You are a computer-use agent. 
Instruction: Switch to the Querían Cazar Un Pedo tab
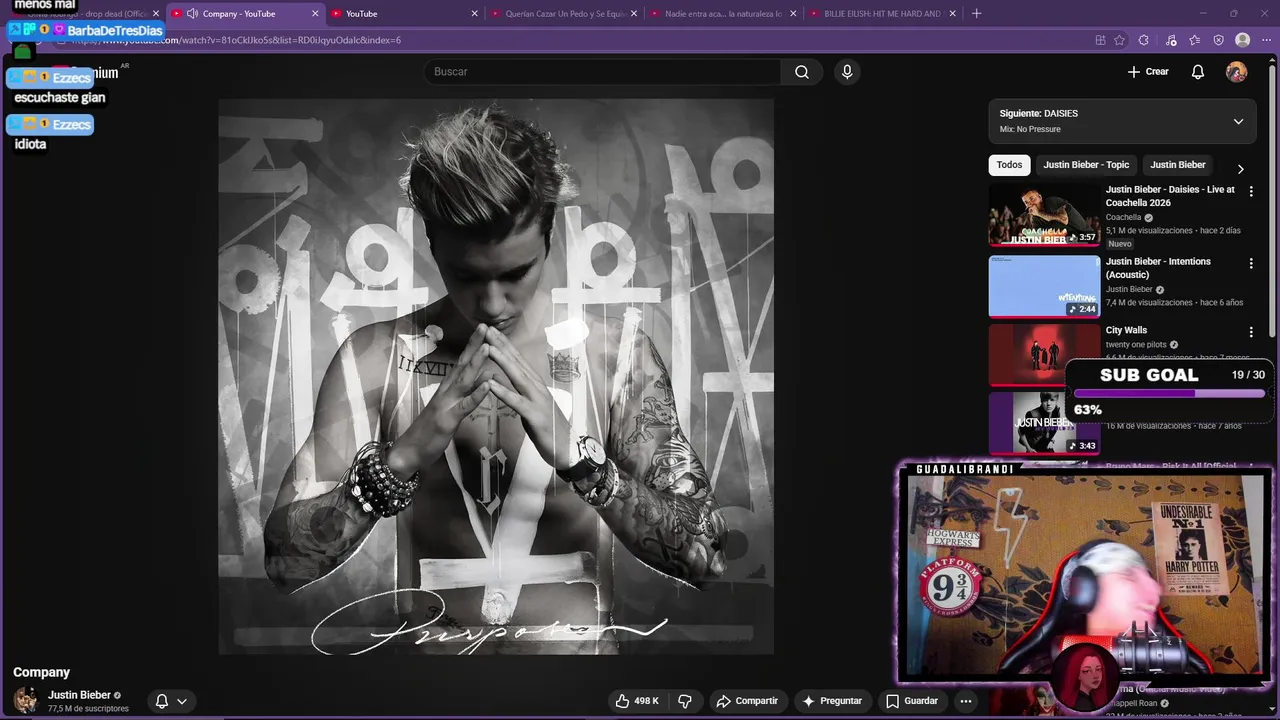[x=565, y=14]
